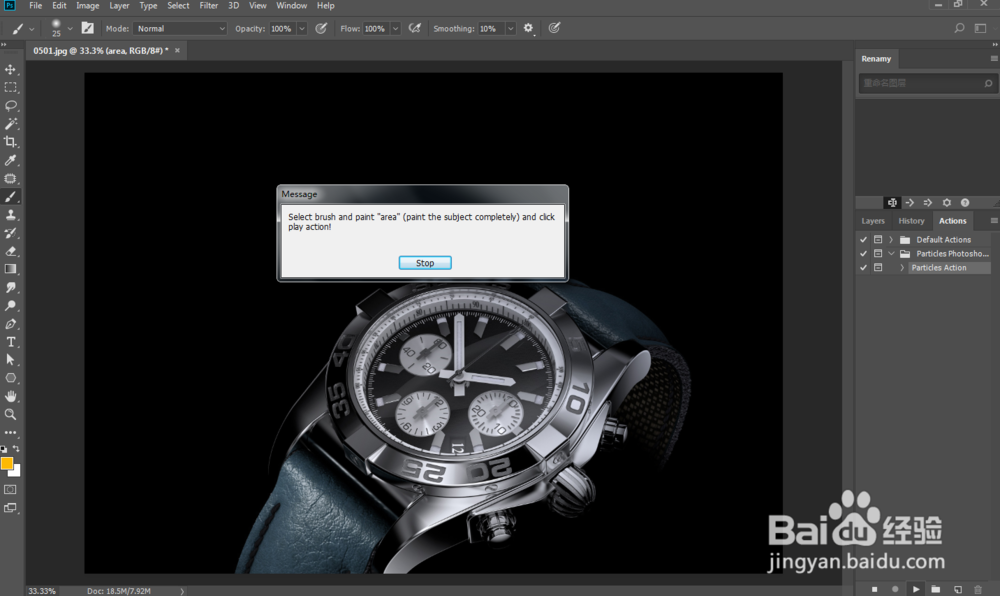
Task: Select the Clone Stamp tool
Action: tap(10, 215)
